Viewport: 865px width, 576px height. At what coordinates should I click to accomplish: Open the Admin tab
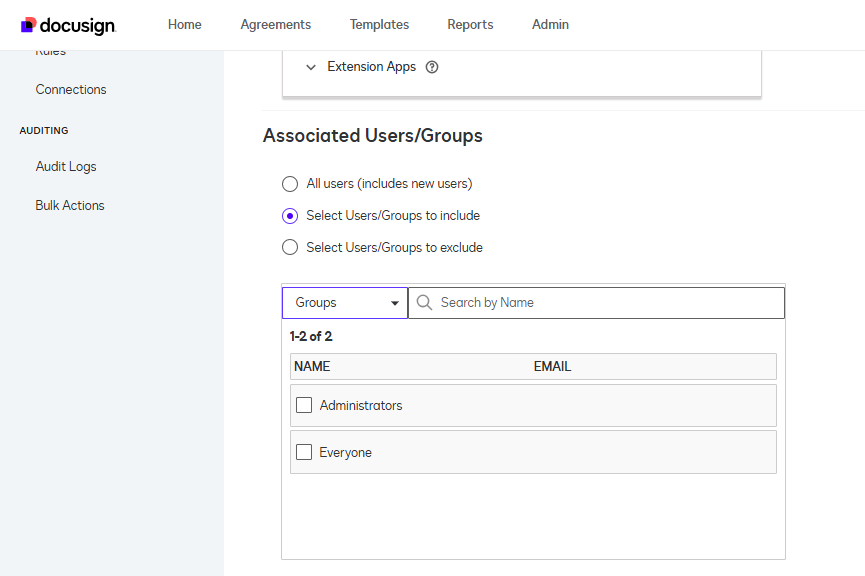551,25
